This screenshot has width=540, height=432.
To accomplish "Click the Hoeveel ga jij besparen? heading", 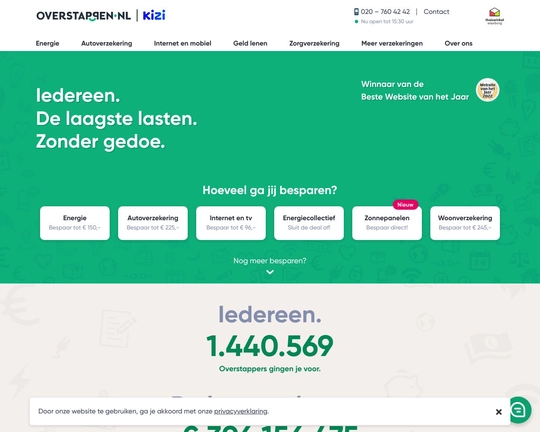I will pyautogui.click(x=270, y=190).
